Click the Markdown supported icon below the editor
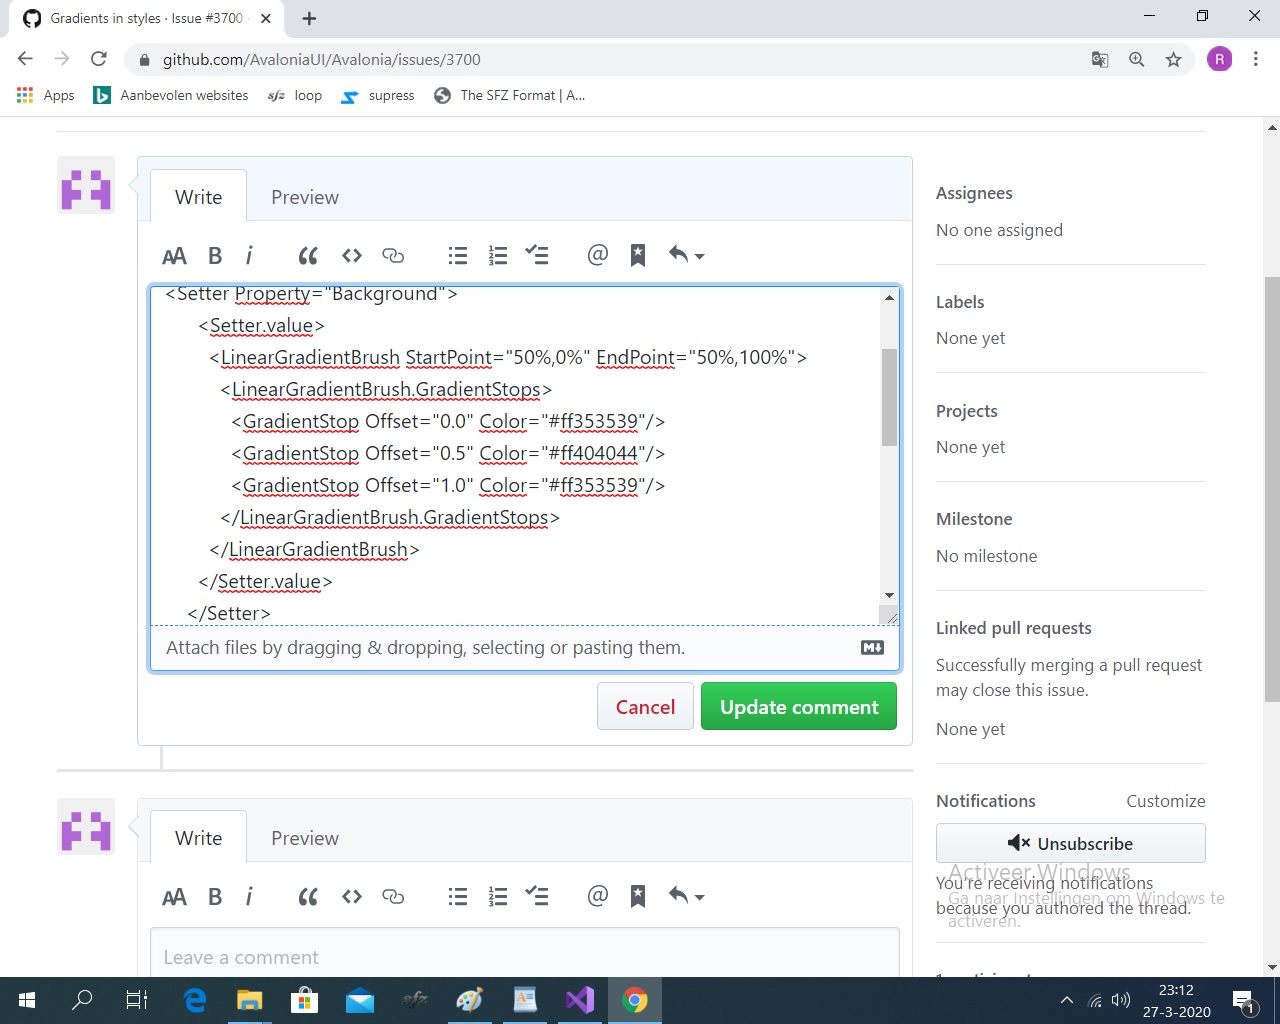 871,647
